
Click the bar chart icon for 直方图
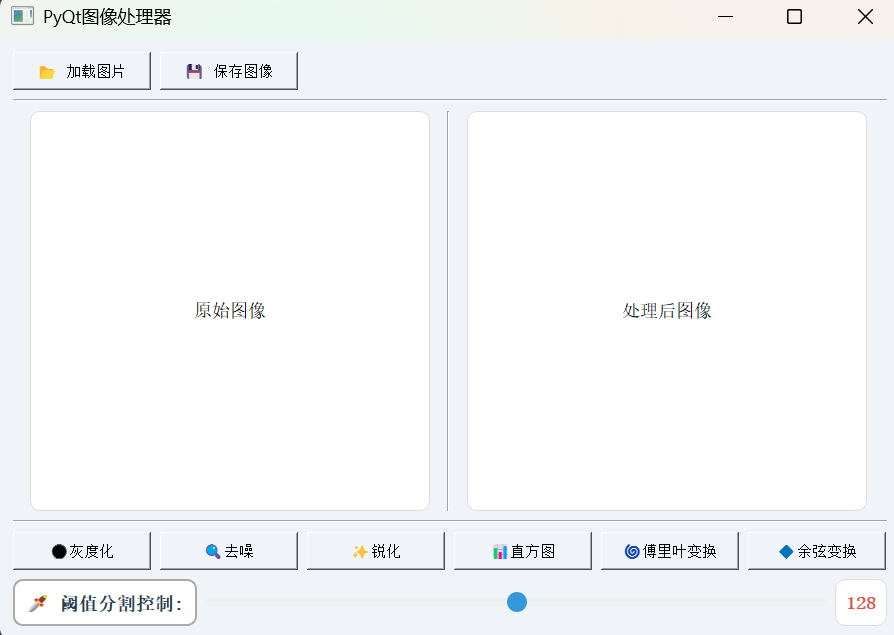[500, 552]
